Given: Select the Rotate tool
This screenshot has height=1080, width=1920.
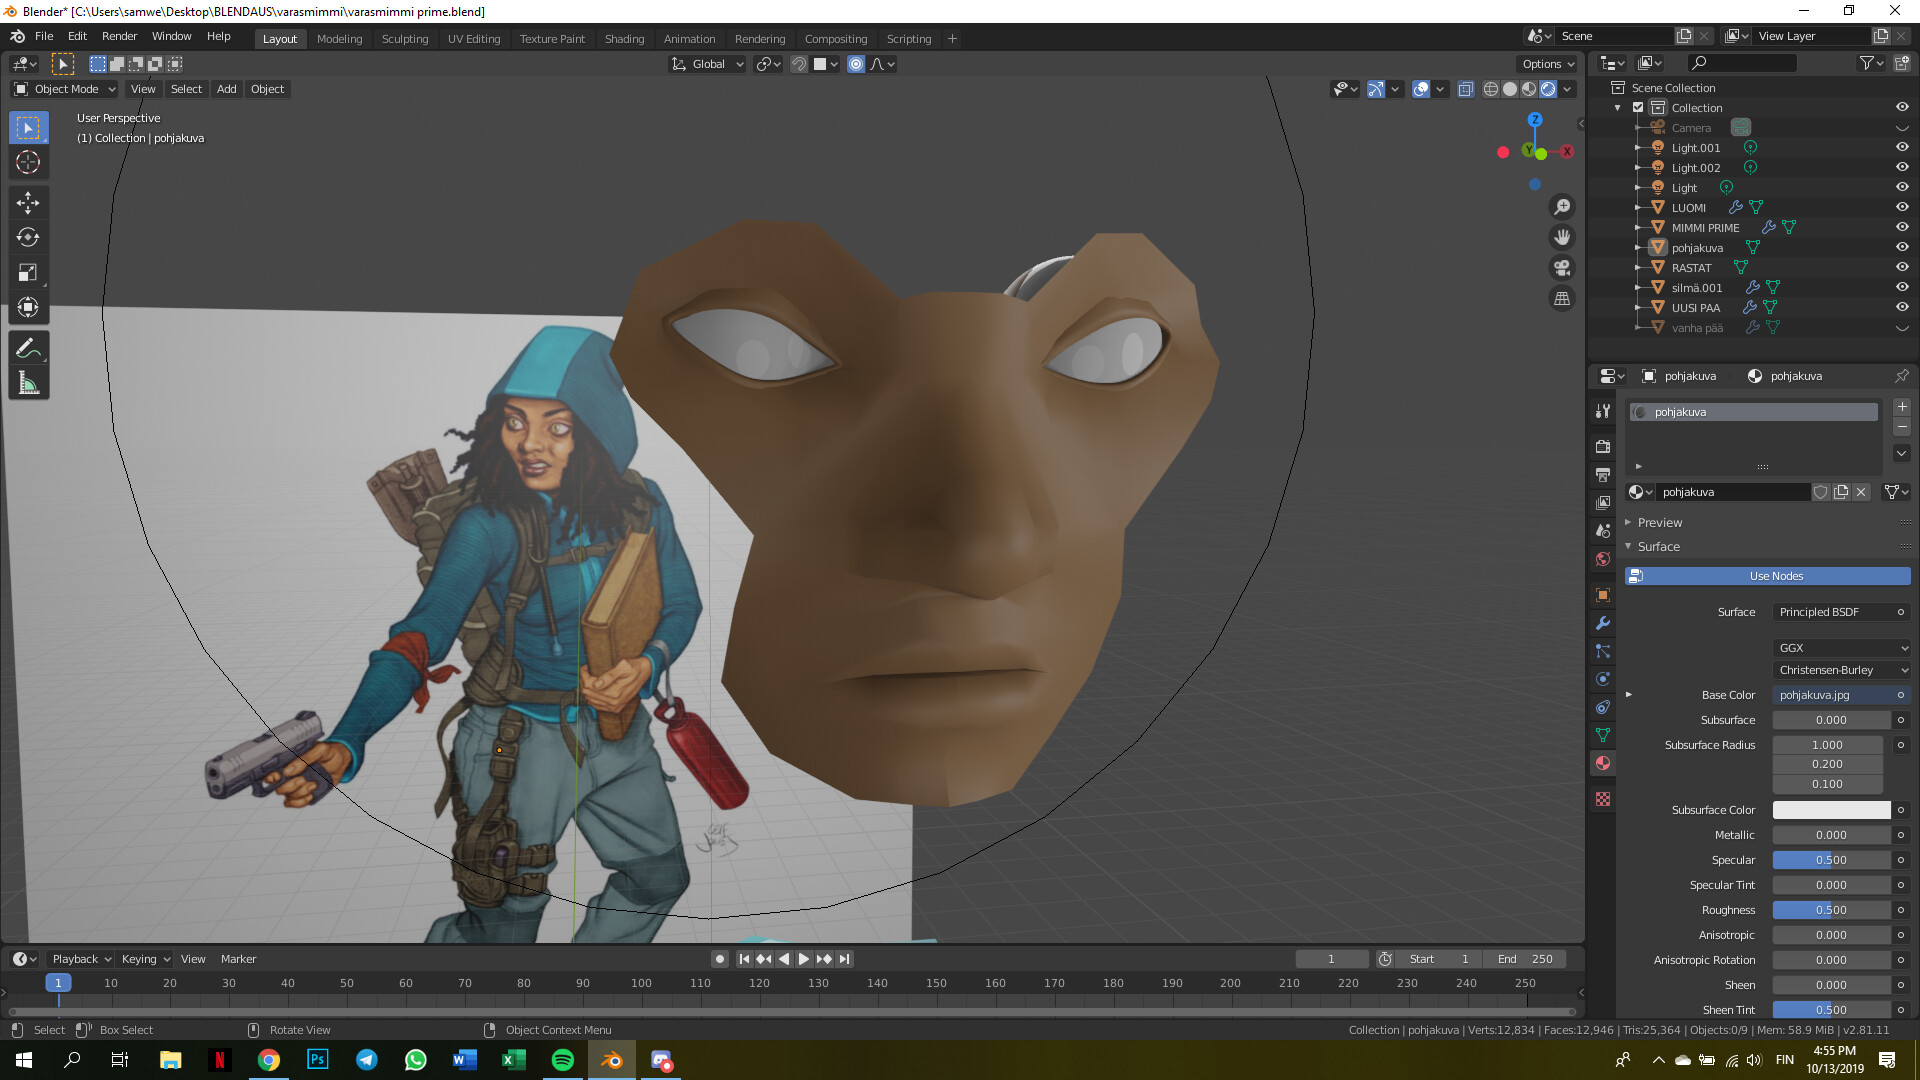Looking at the screenshot, I should [x=28, y=238].
